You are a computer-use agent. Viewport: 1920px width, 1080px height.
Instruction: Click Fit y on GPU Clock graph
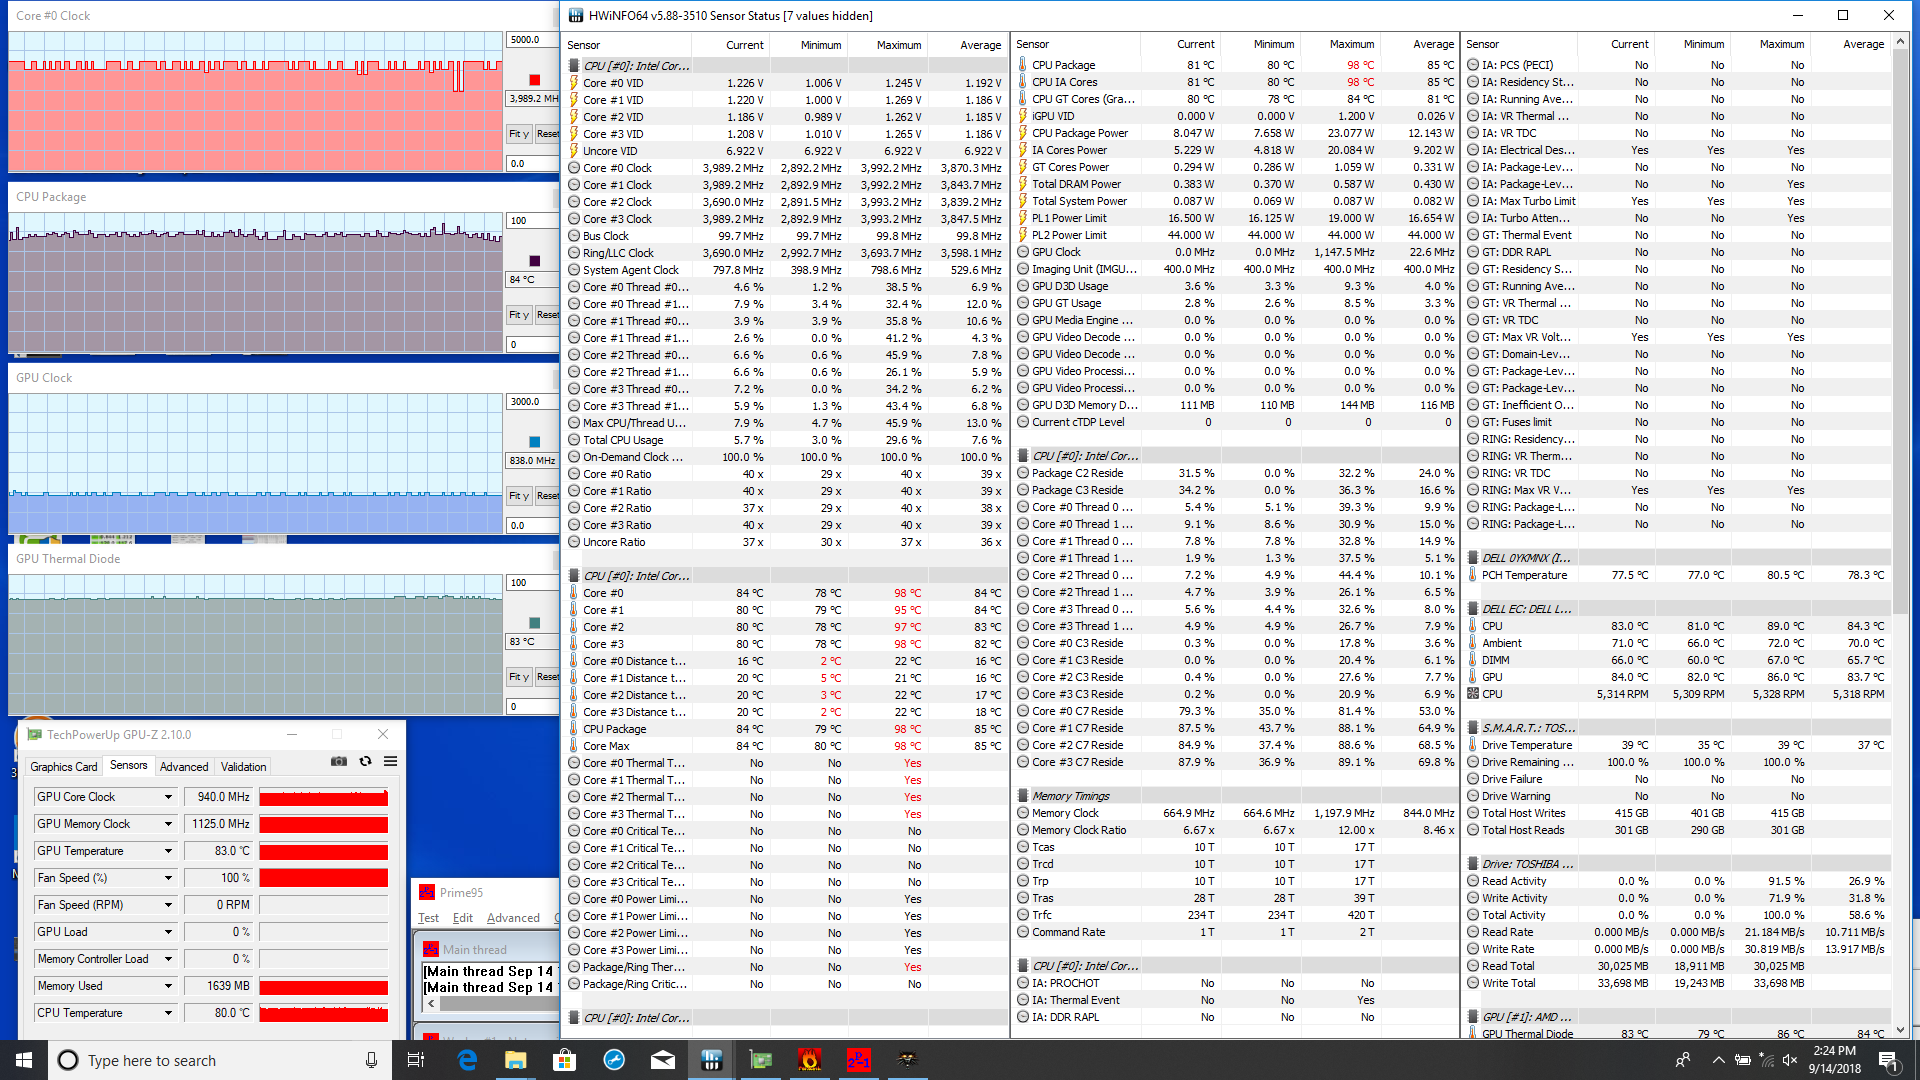[x=518, y=496]
